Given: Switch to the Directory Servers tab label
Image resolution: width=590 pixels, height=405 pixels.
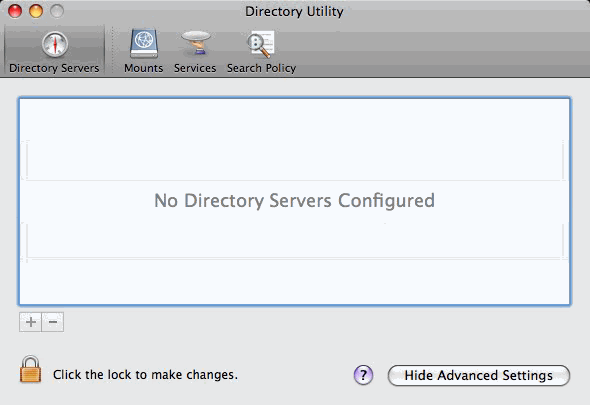Looking at the screenshot, I should [54, 68].
